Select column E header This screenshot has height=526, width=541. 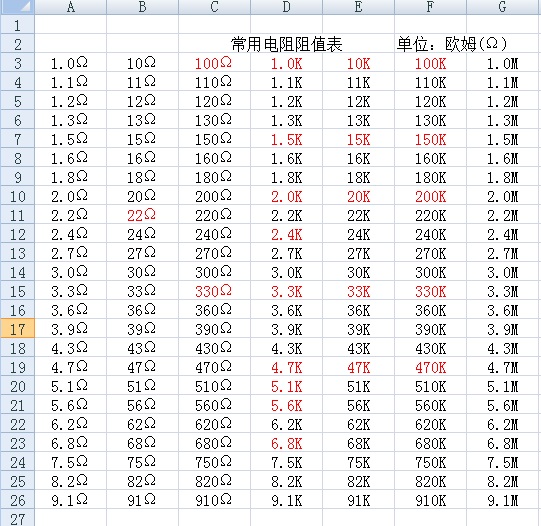click(358, 7)
